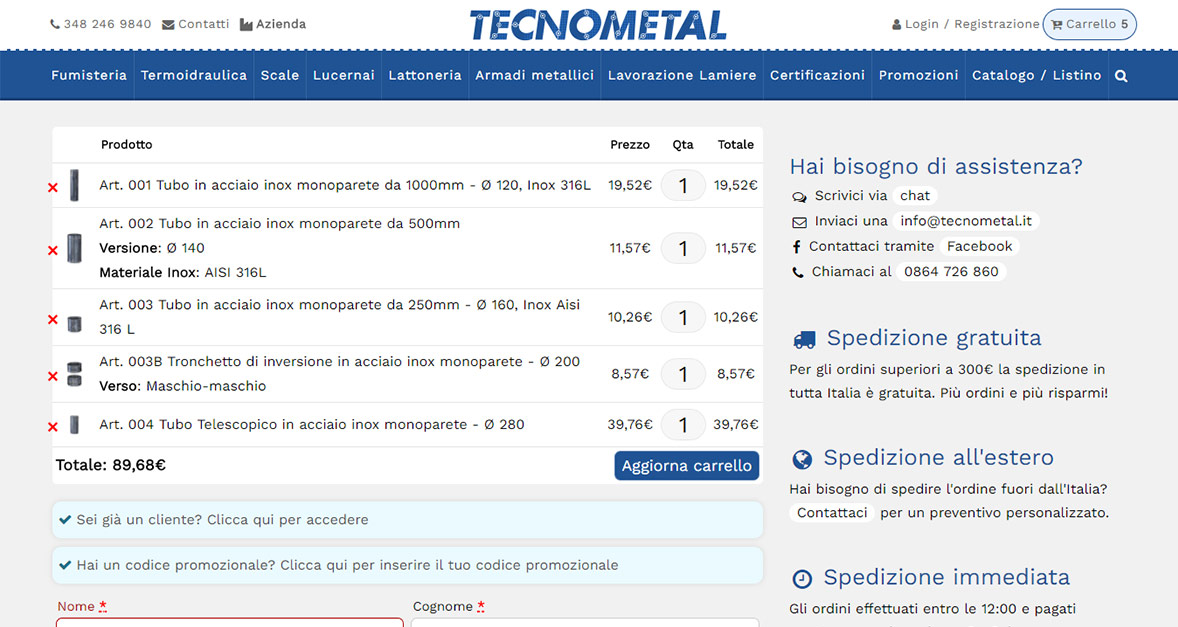Open the Certificazioni menu
The image size is (1178, 627).
[817, 75]
